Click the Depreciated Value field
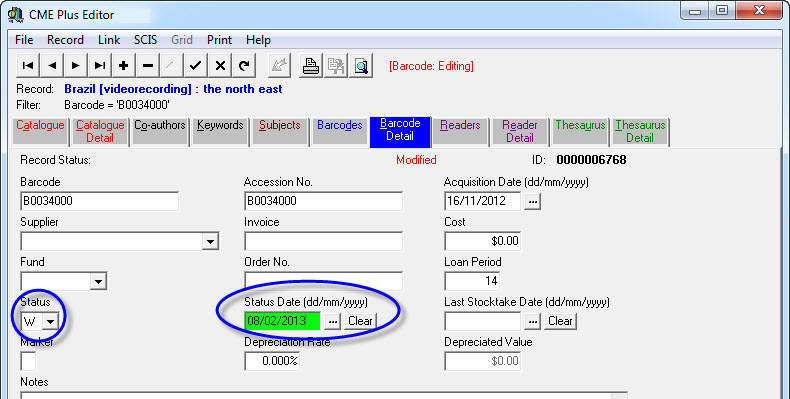The width and height of the screenshot is (790, 399). tap(483, 361)
